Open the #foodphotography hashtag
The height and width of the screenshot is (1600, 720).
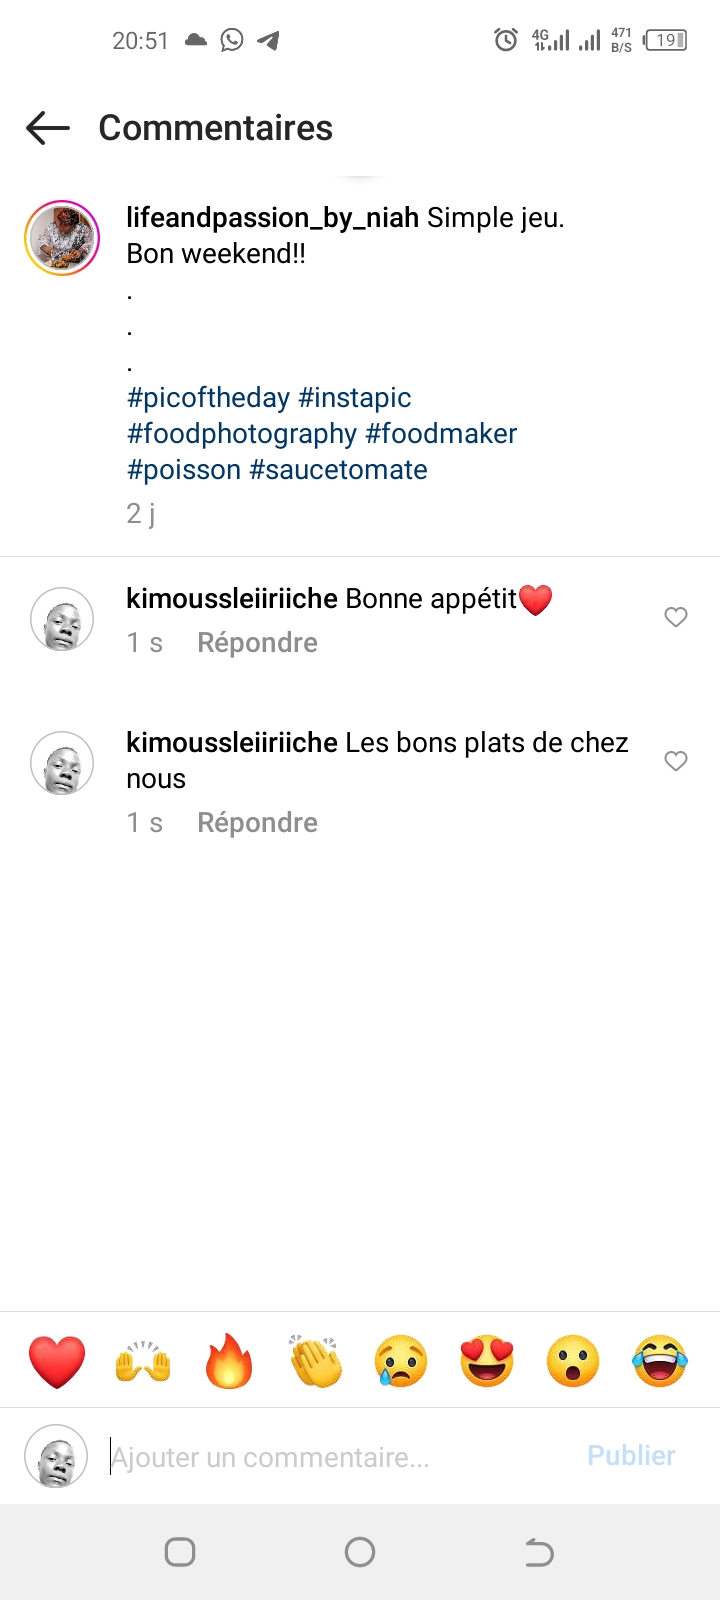(x=242, y=434)
